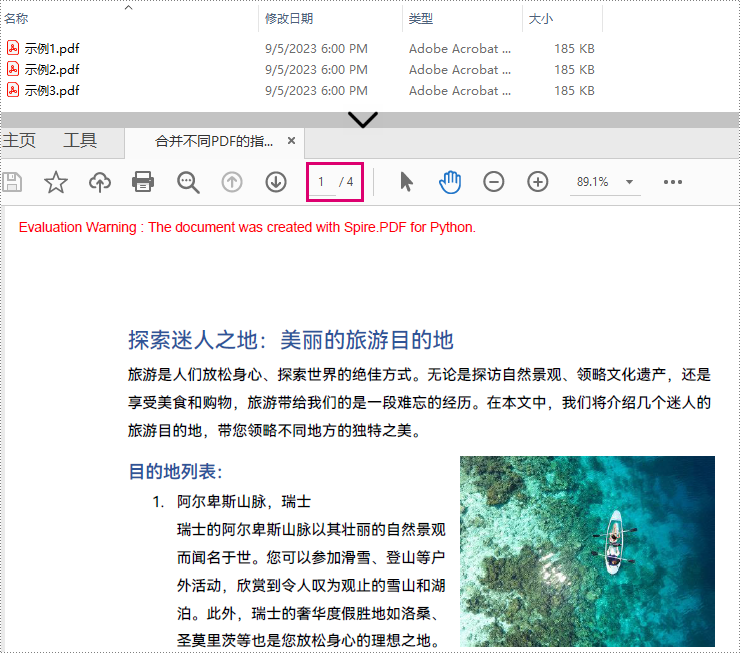740x653 pixels.
Task: Zoom out with the minus icon
Action: [494, 182]
